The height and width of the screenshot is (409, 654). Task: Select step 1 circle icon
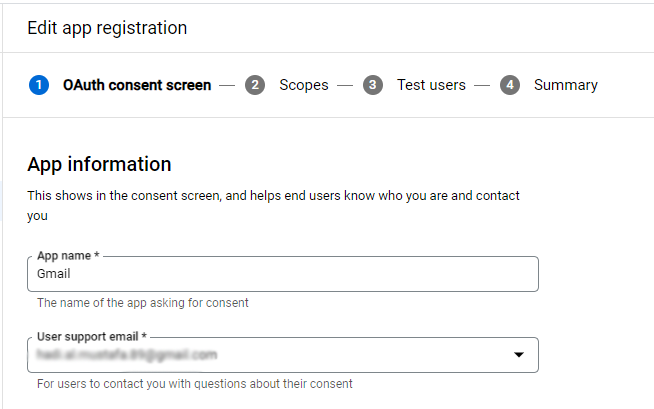39,85
